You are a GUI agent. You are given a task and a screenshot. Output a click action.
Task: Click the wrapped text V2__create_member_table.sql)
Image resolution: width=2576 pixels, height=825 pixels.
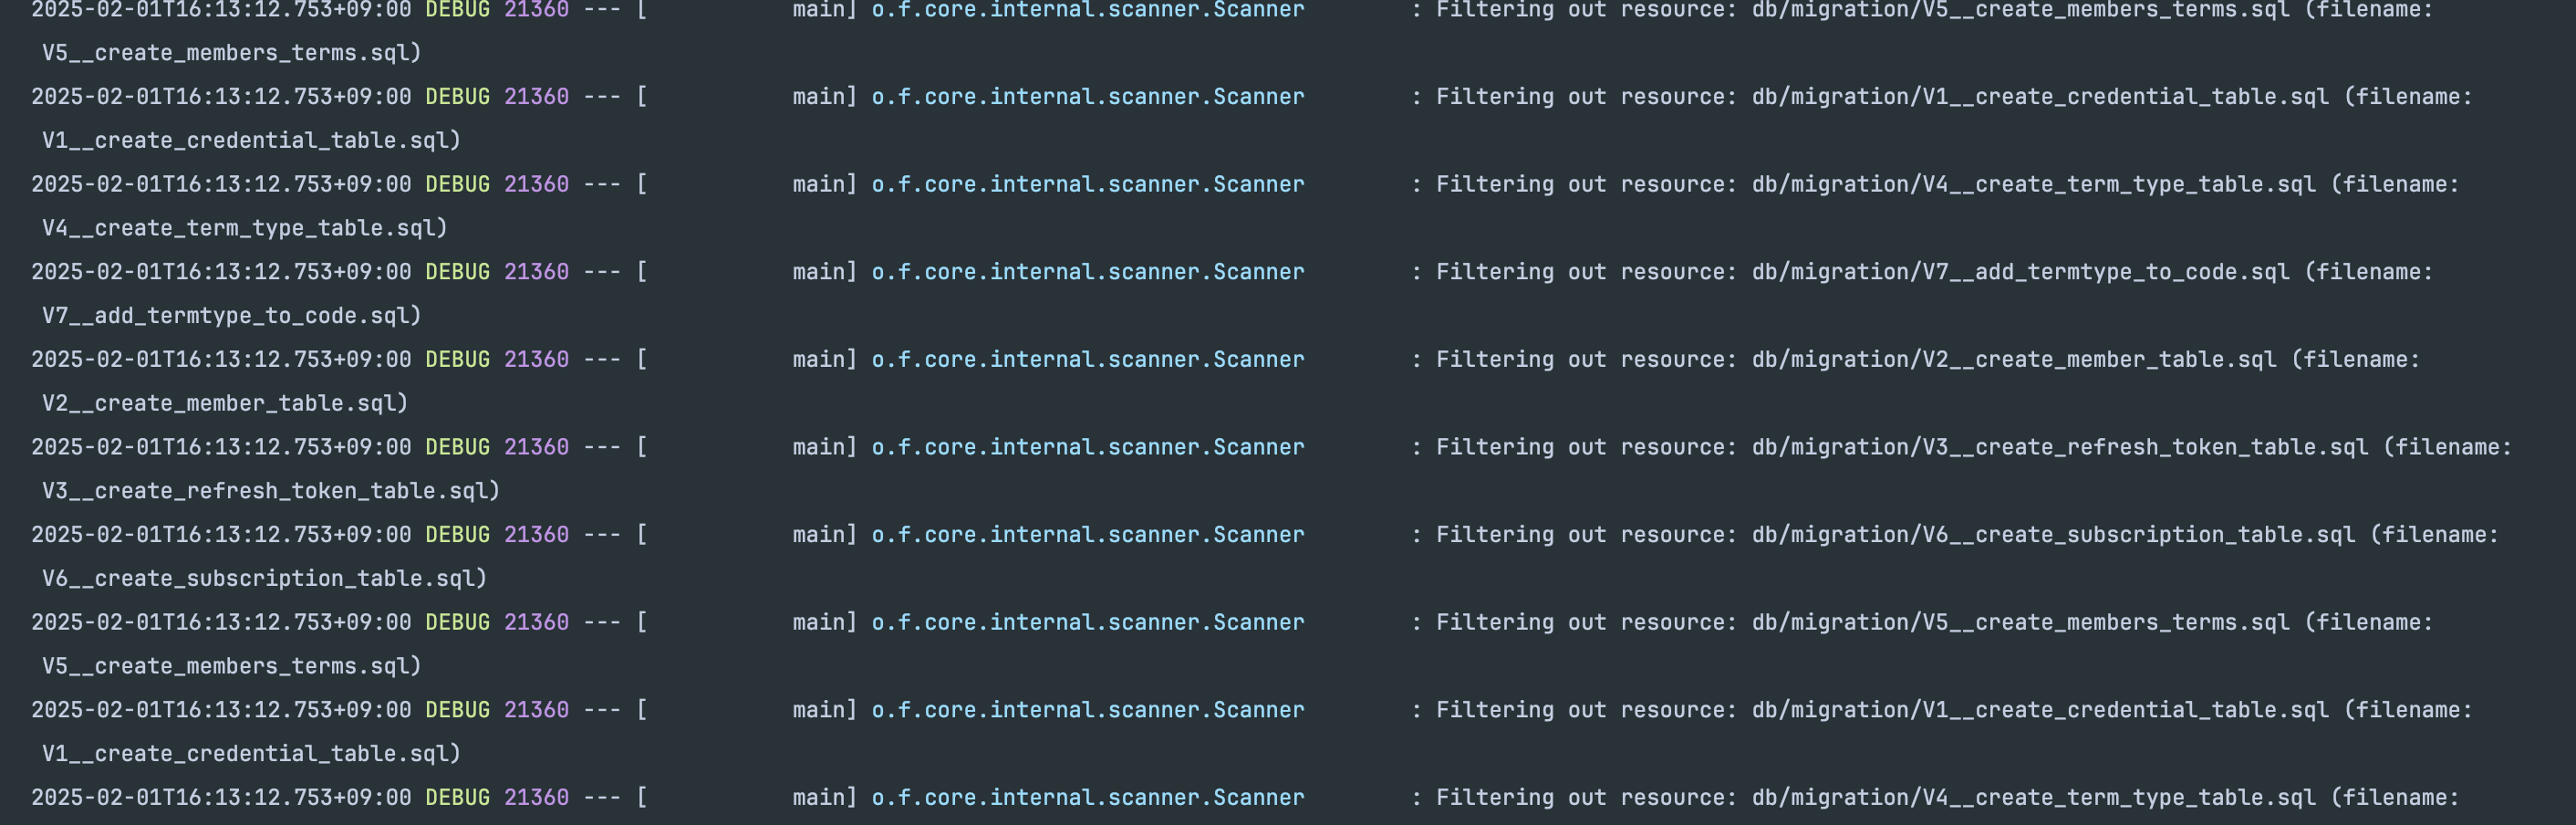[225, 404]
